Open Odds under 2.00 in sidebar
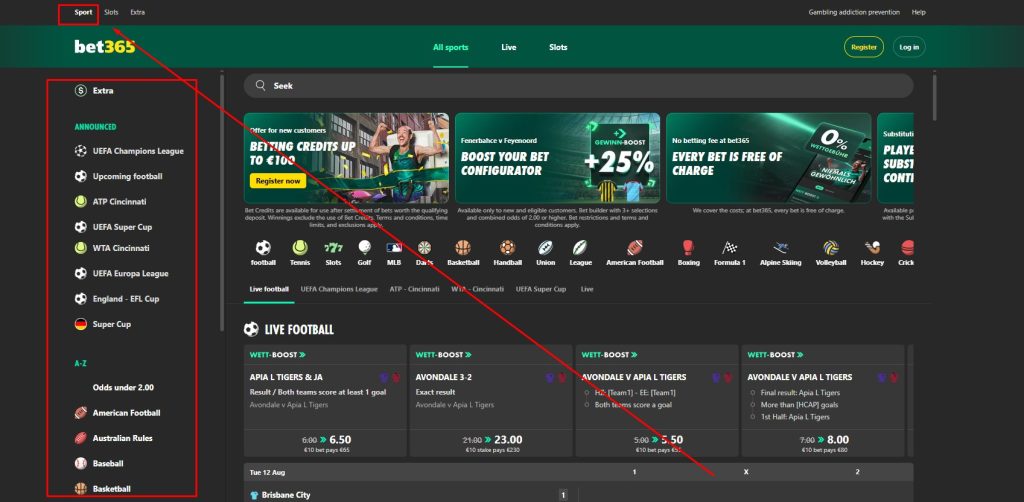This screenshot has width=1024, height=502. 123,388
